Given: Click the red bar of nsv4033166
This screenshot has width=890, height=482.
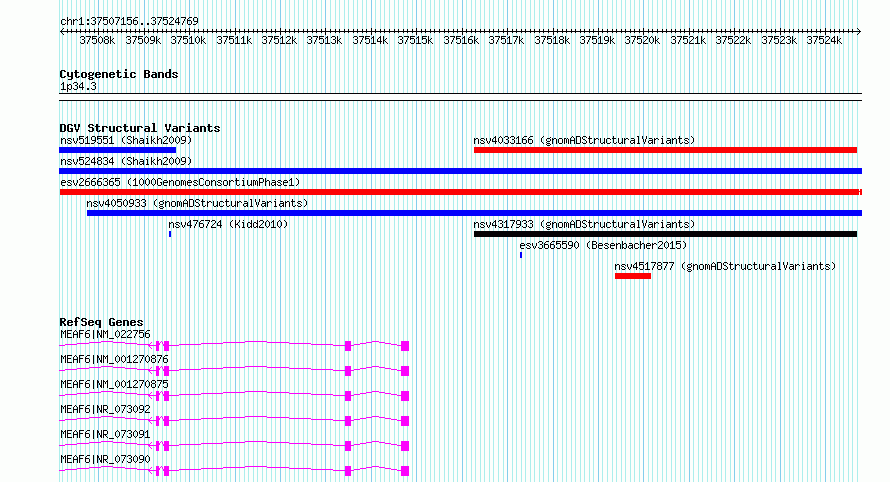Looking at the screenshot, I should tap(665, 150).
